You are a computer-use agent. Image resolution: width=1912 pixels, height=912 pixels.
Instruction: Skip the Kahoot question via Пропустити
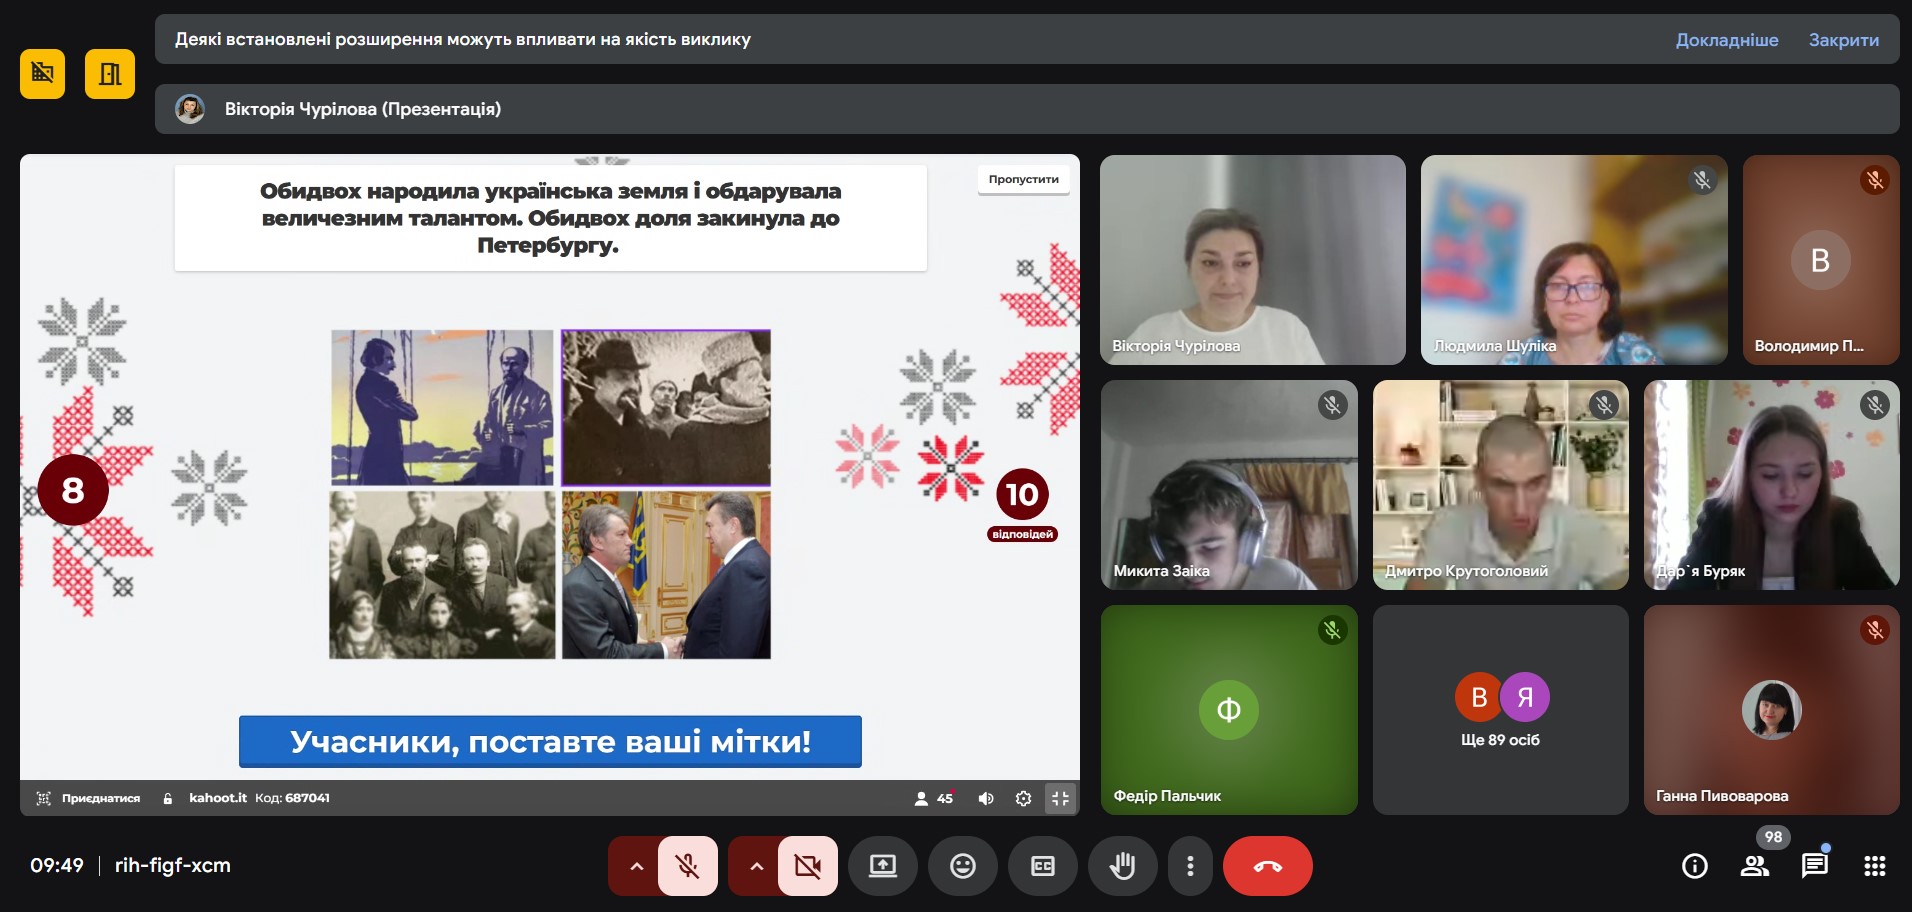1023,179
